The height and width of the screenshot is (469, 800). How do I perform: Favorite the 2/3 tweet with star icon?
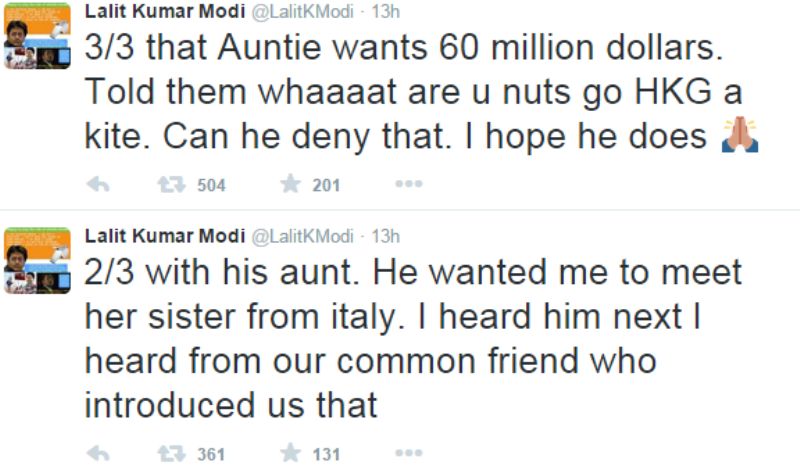coord(290,453)
